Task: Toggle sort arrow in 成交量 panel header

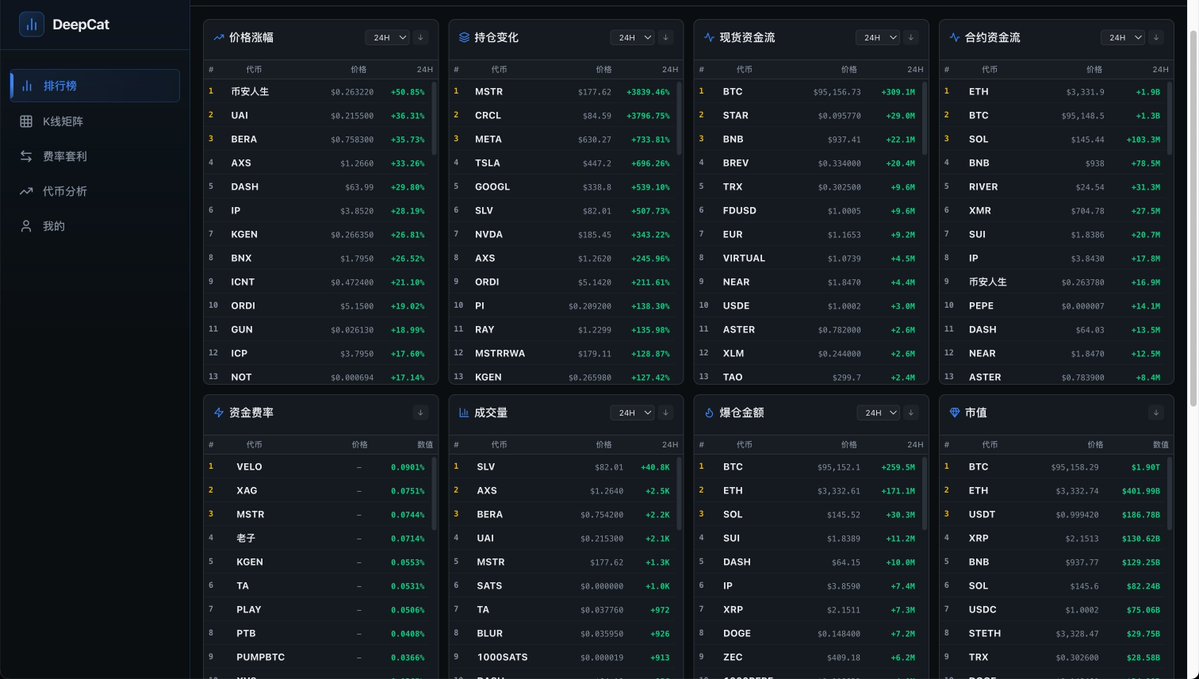Action: pyautogui.click(x=666, y=413)
